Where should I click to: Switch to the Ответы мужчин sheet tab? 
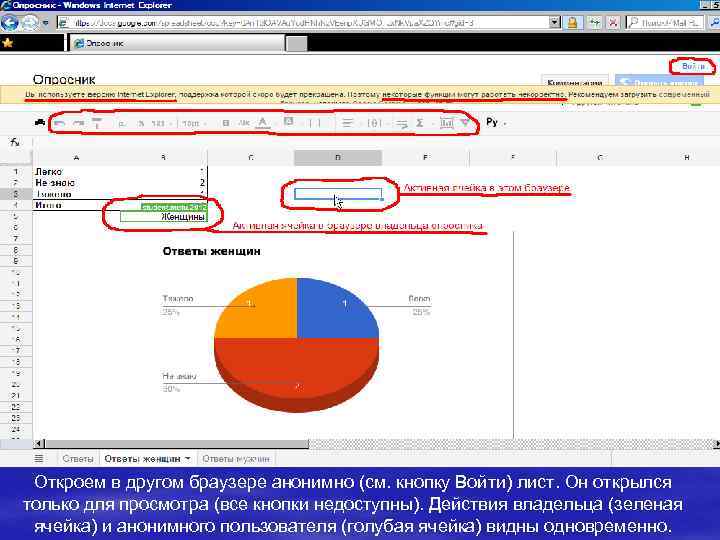[x=236, y=459]
